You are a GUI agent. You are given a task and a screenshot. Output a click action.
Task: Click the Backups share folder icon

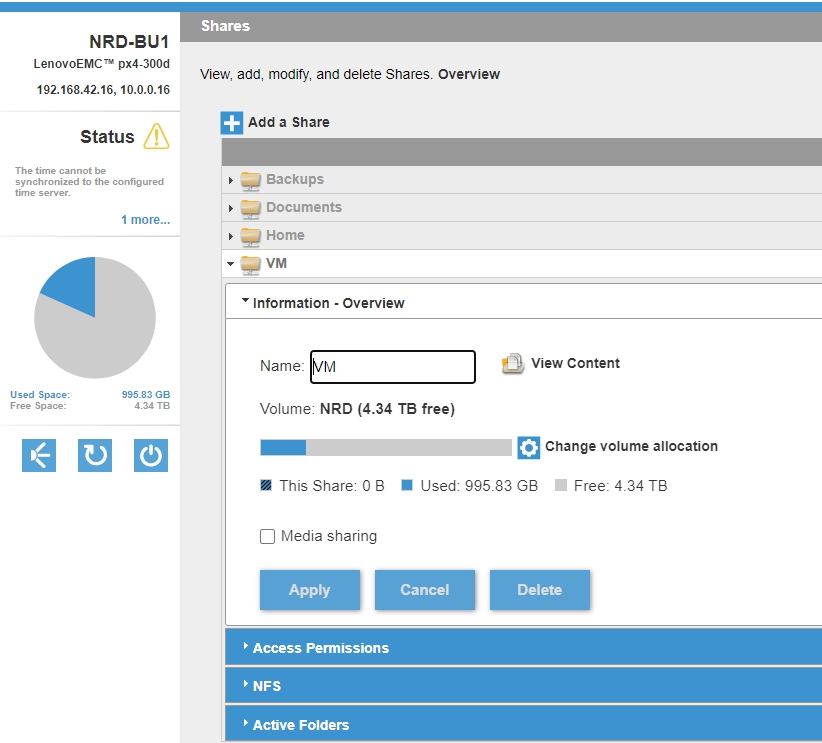pos(251,180)
